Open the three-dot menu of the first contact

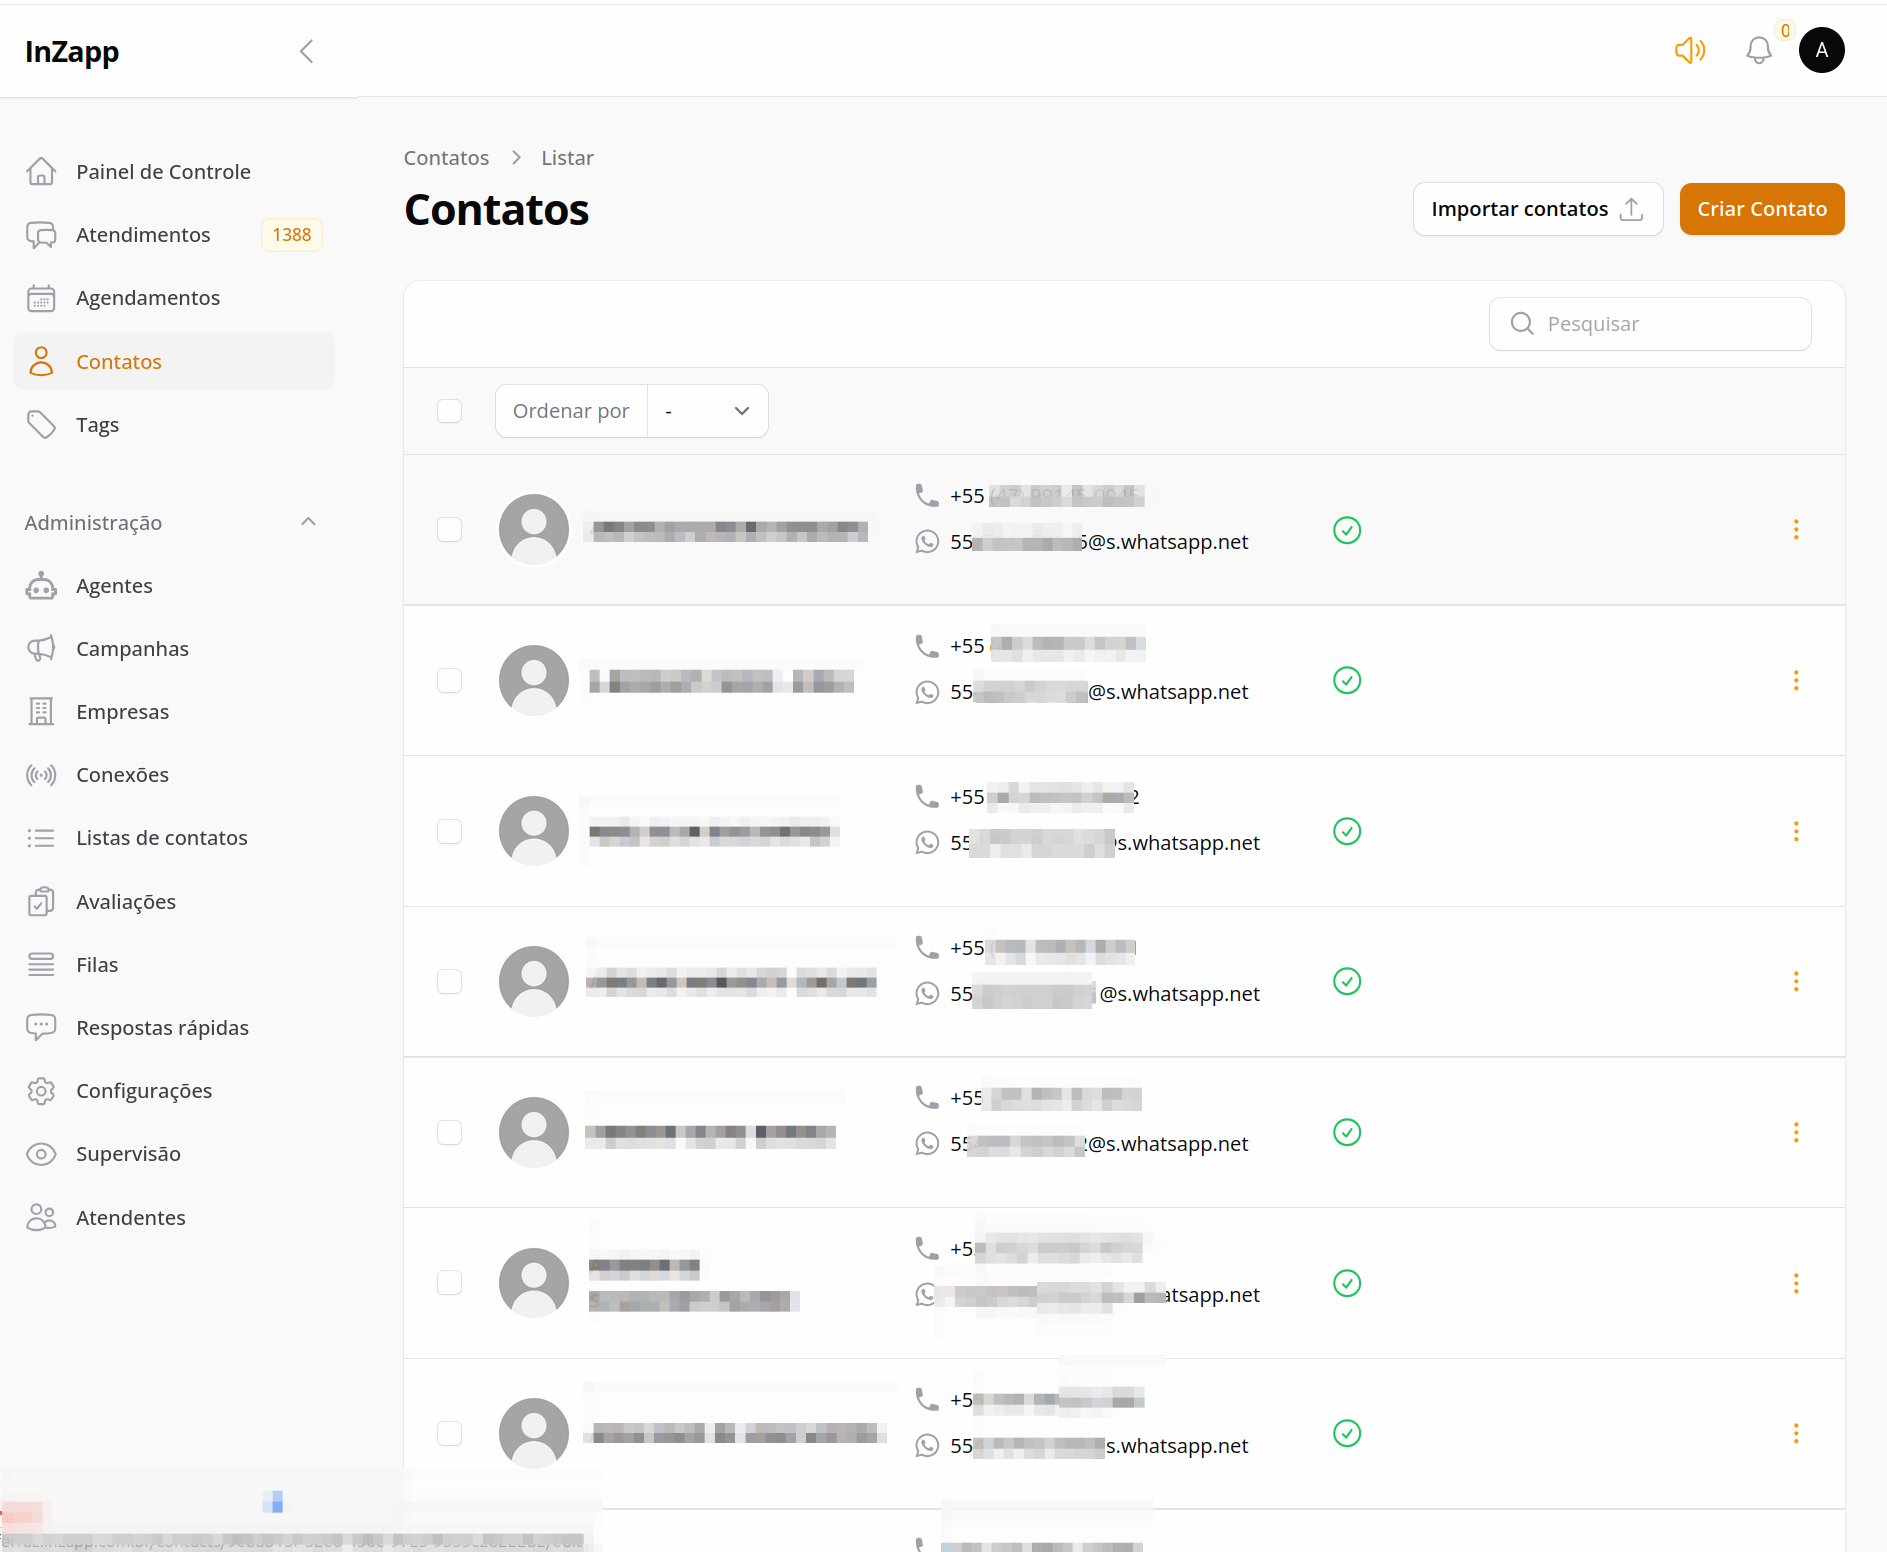pos(1797,529)
